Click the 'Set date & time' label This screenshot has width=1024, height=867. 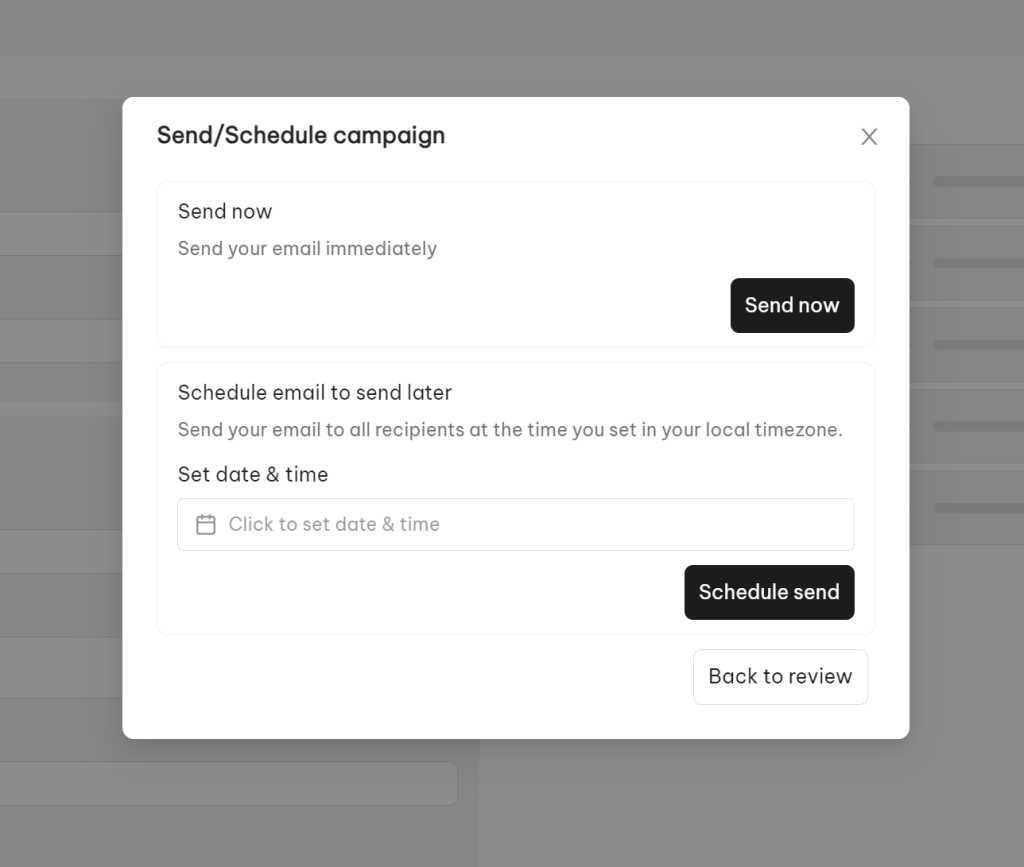(x=253, y=475)
